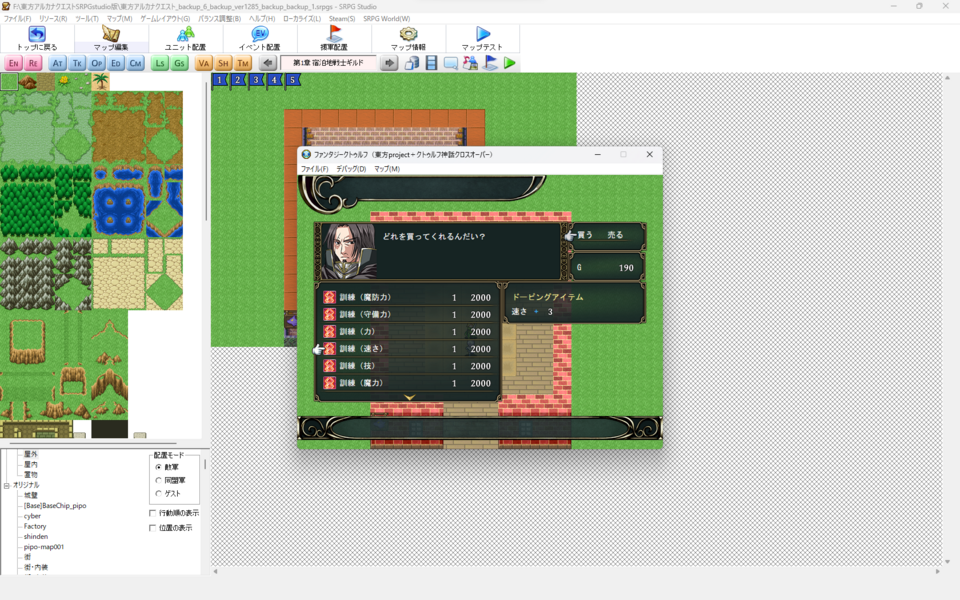Go to next map with the right arrow
960x600 pixels.
tap(390, 63)
